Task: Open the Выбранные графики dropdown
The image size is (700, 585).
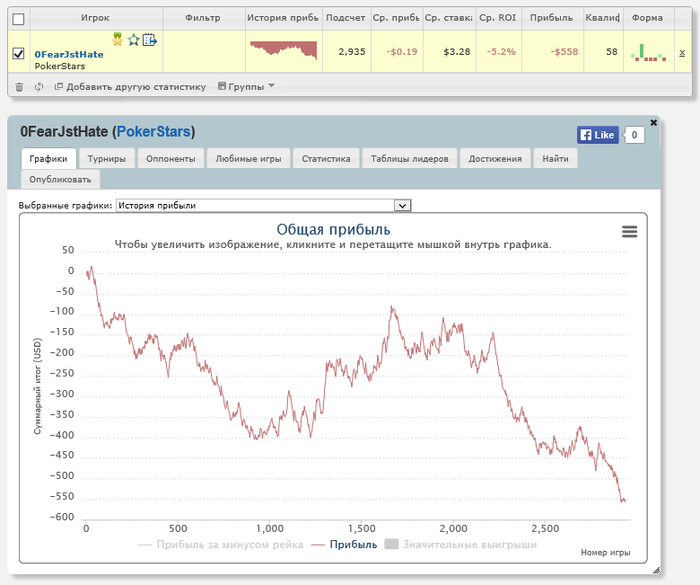Action: coord(263,205)
